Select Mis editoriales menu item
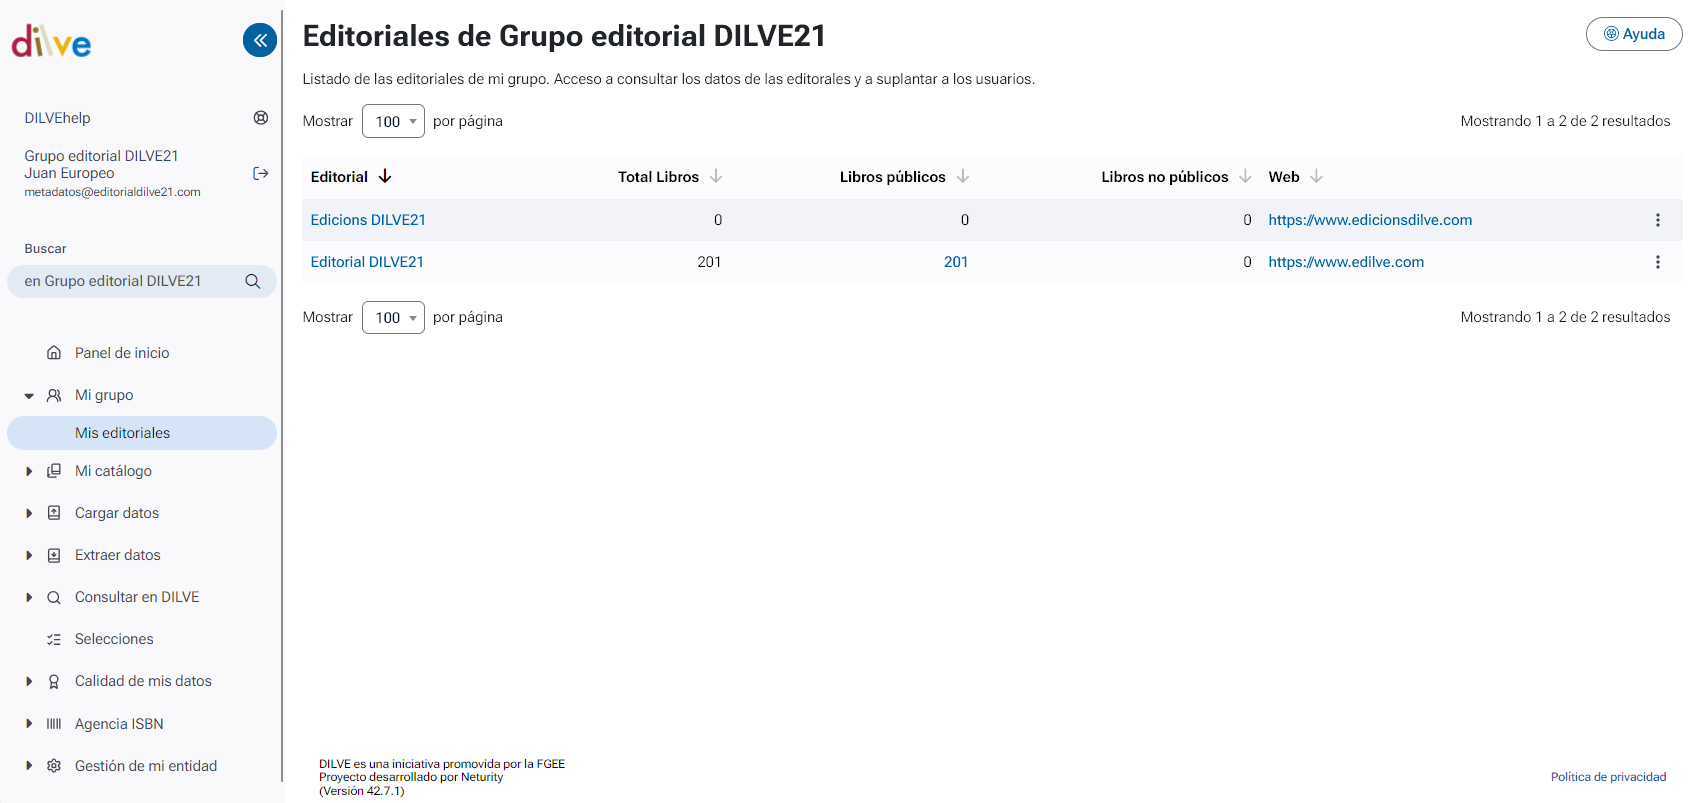This screenshot has width=1698, height=803. (x=142, y=433)
